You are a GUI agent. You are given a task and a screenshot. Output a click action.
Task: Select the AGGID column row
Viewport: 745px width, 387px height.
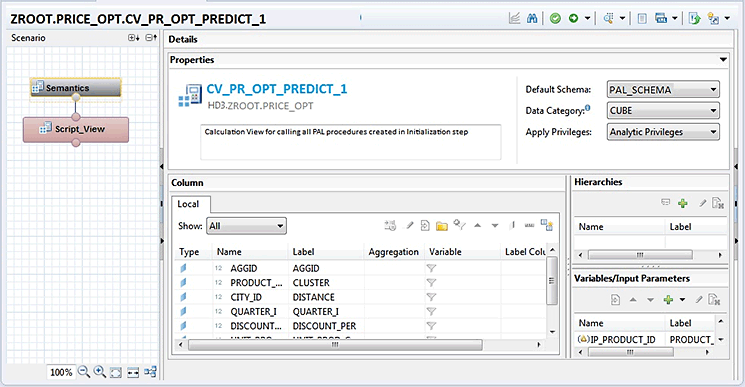point(361,268)
